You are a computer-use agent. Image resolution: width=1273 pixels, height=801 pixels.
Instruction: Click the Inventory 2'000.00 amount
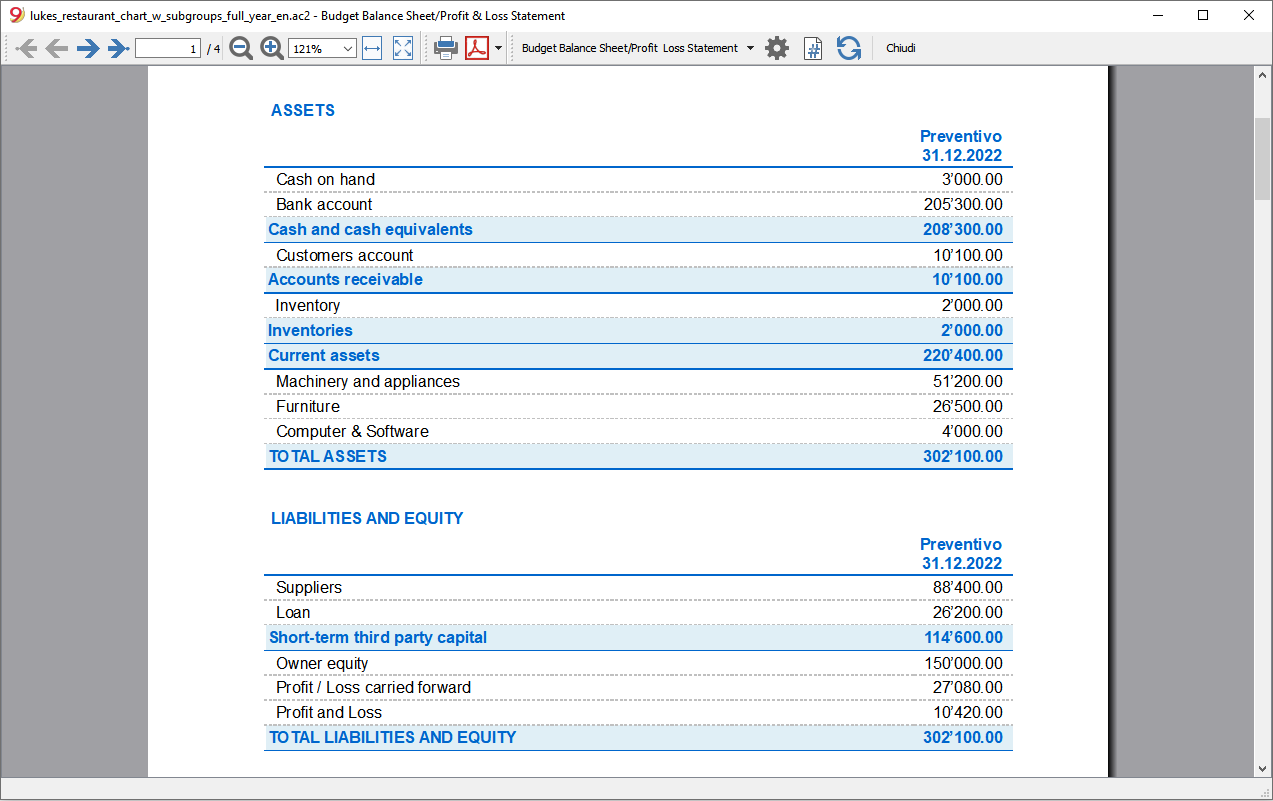point(972,306)
